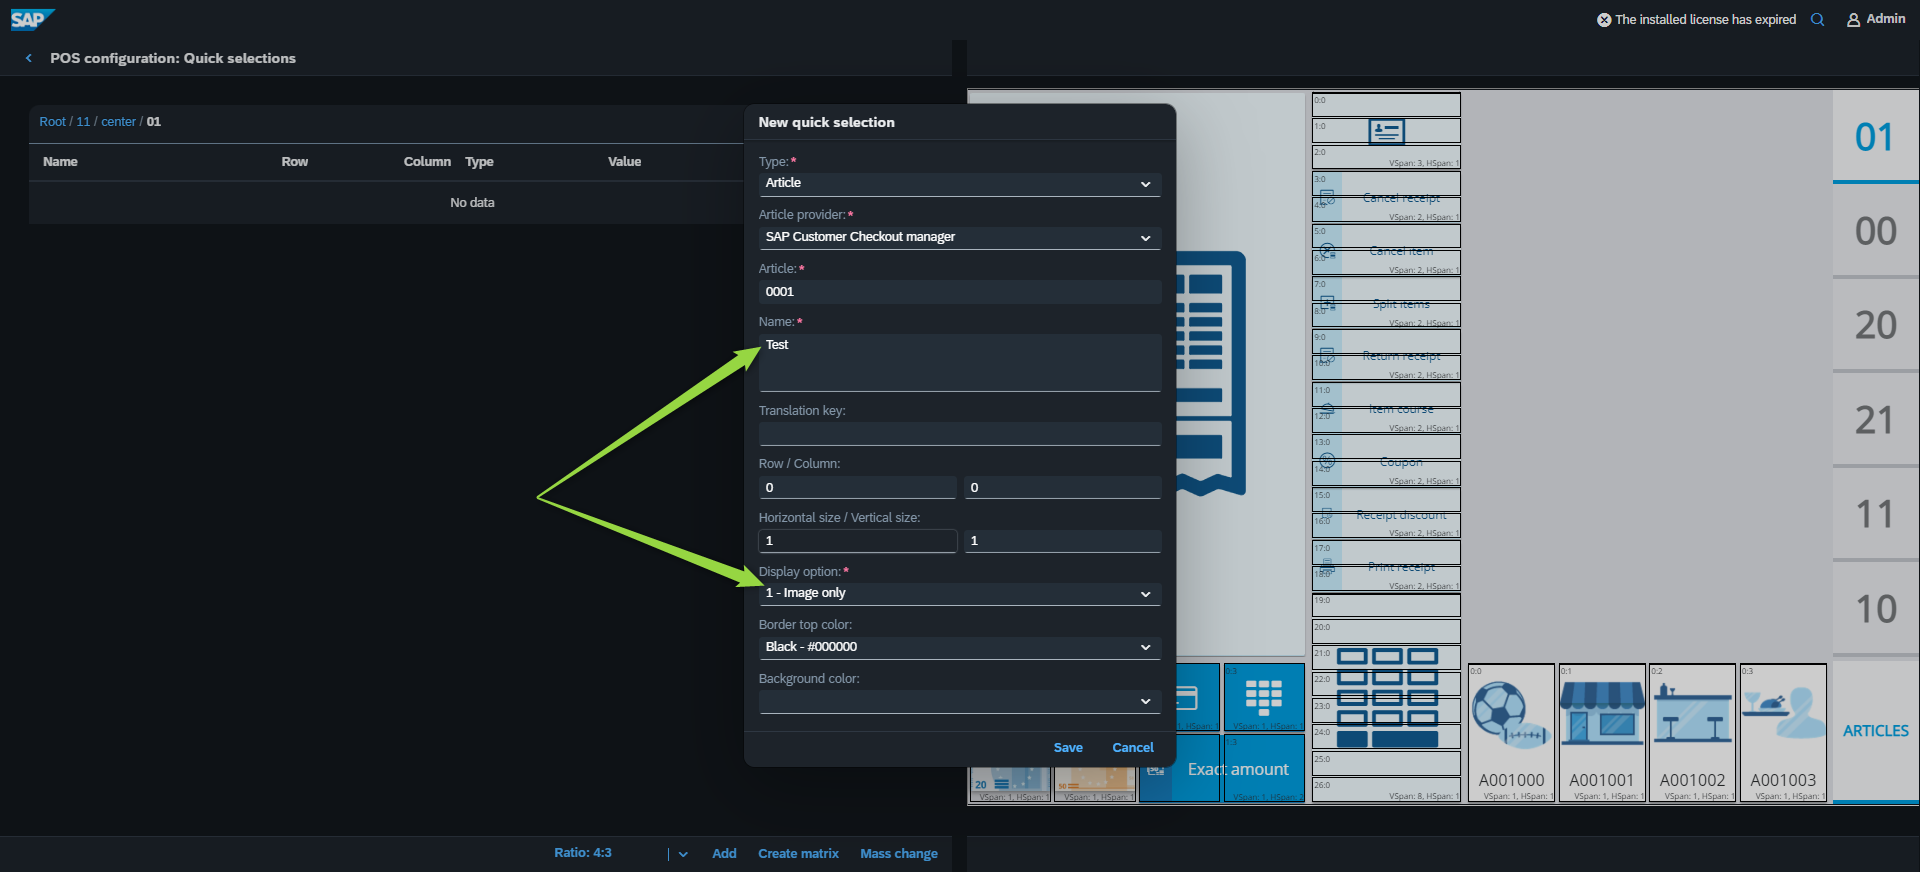
Task: Select the storefront A001001 tile
Action: coord(1601,732)
